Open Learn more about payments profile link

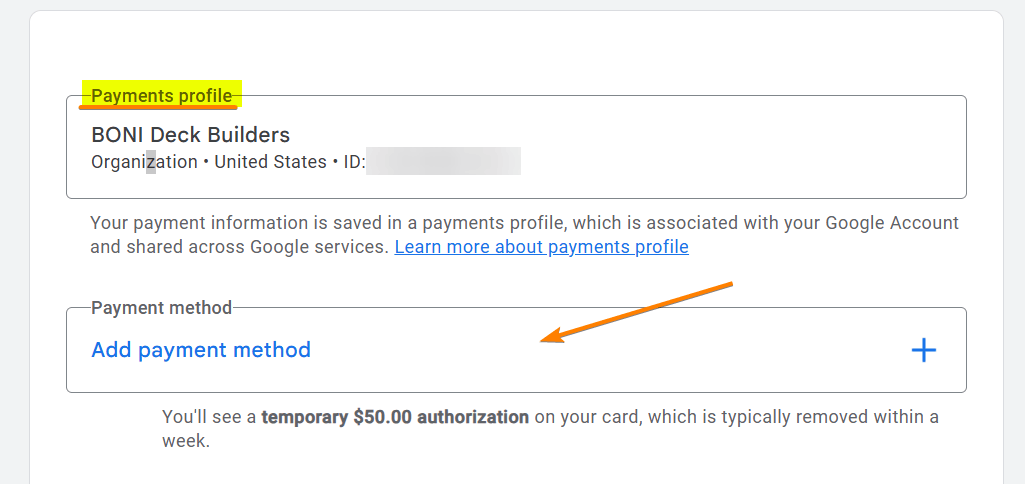541,246
